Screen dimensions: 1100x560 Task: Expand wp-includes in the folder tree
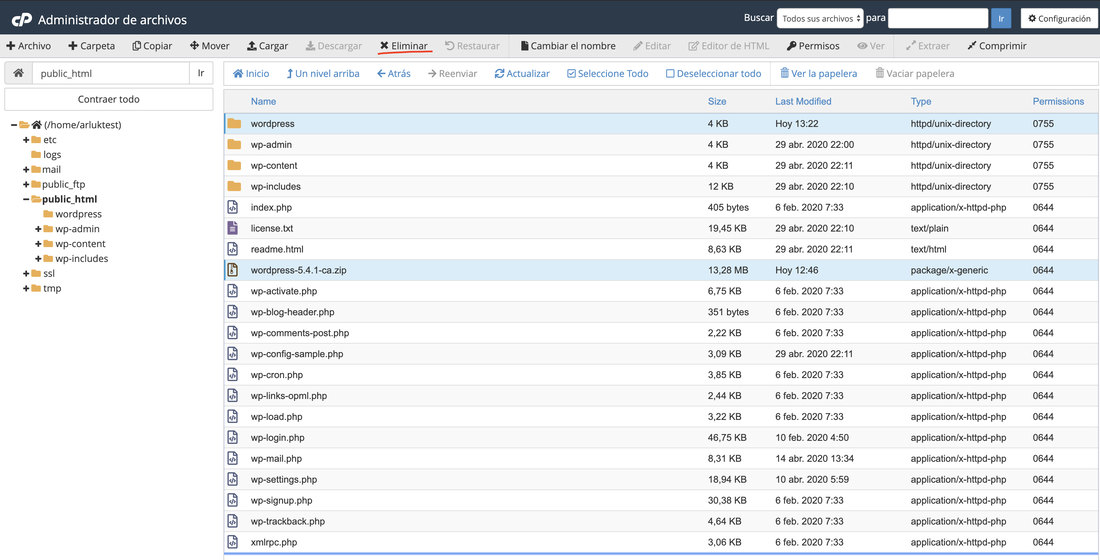click(x=39, y=258)
